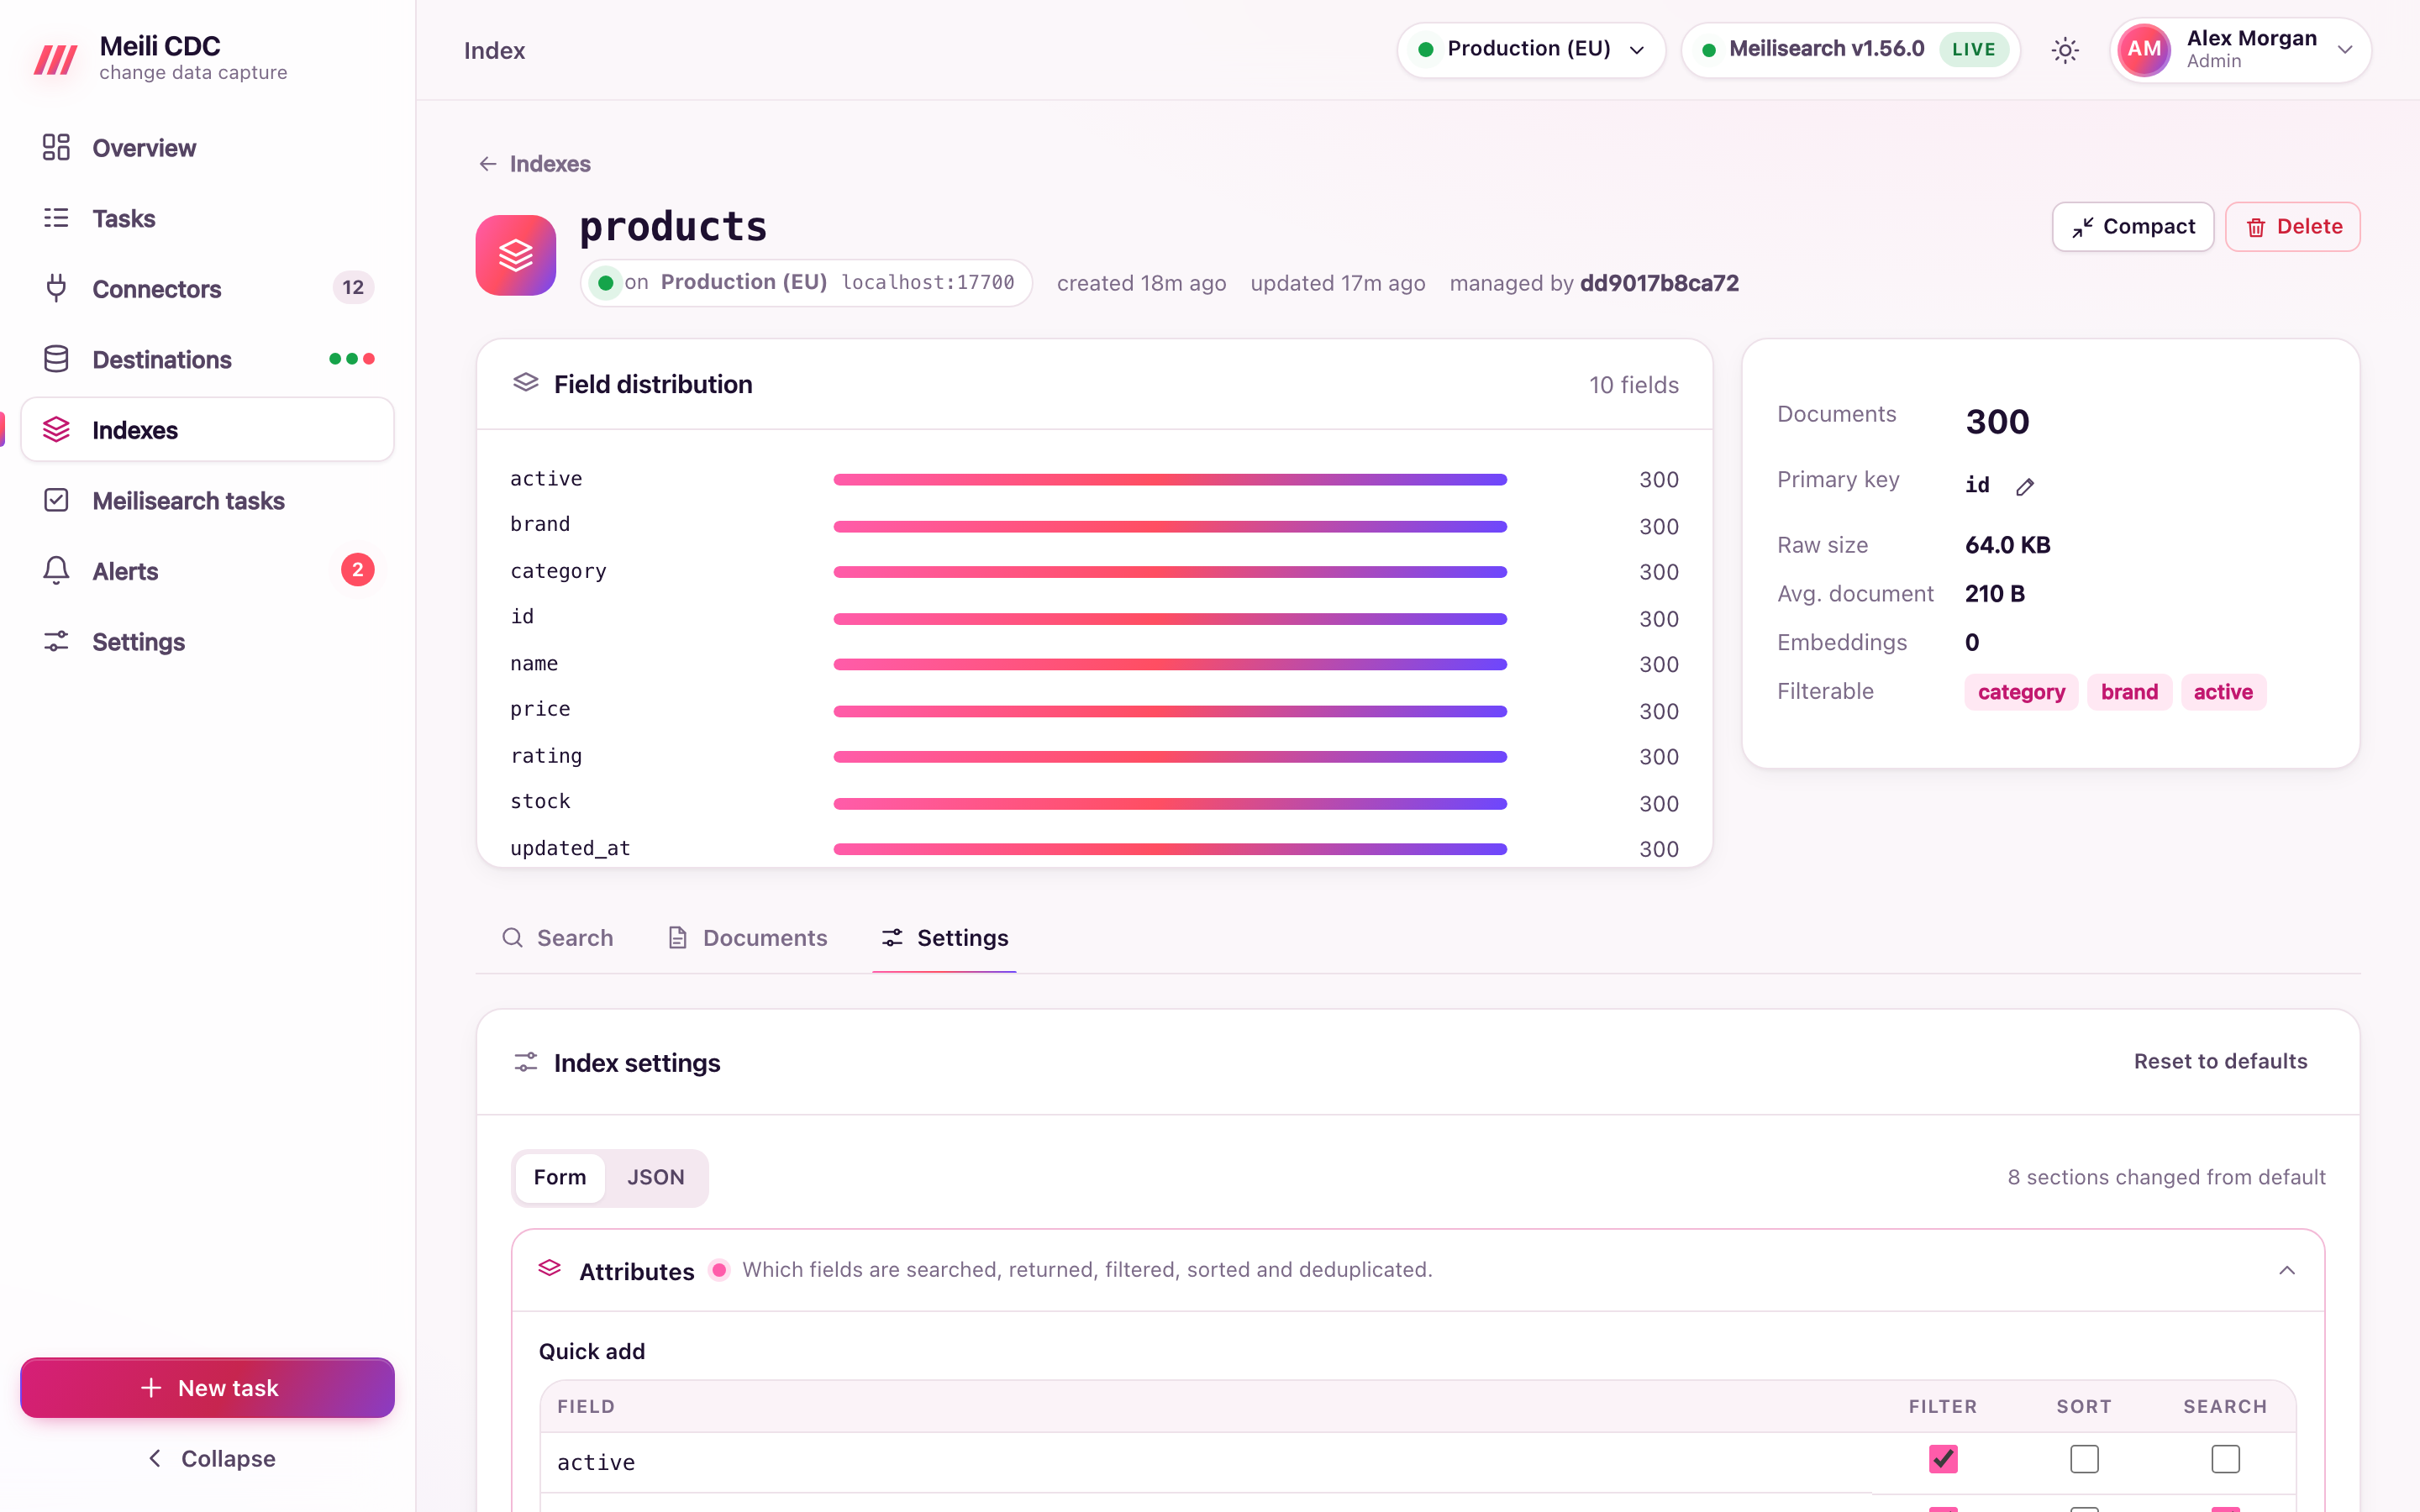
Task: Click the Meili CDC logo
Action: coord(56,59)
